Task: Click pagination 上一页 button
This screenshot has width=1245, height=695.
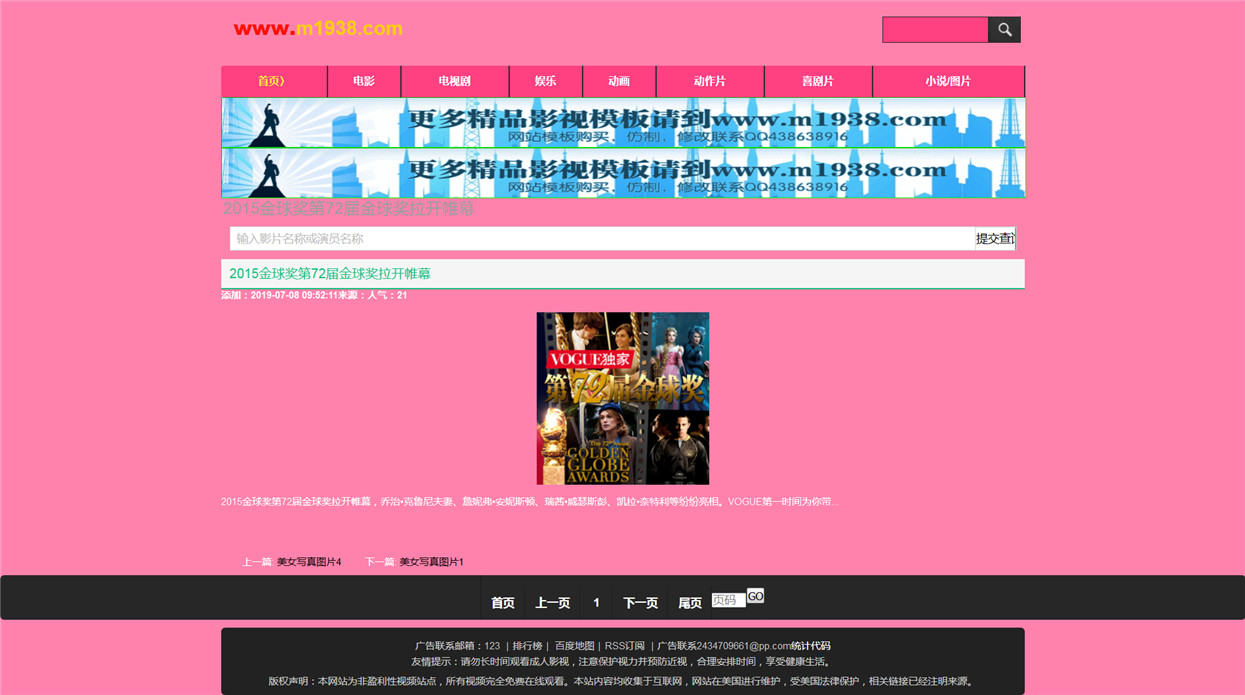Action: click(552, 603)
